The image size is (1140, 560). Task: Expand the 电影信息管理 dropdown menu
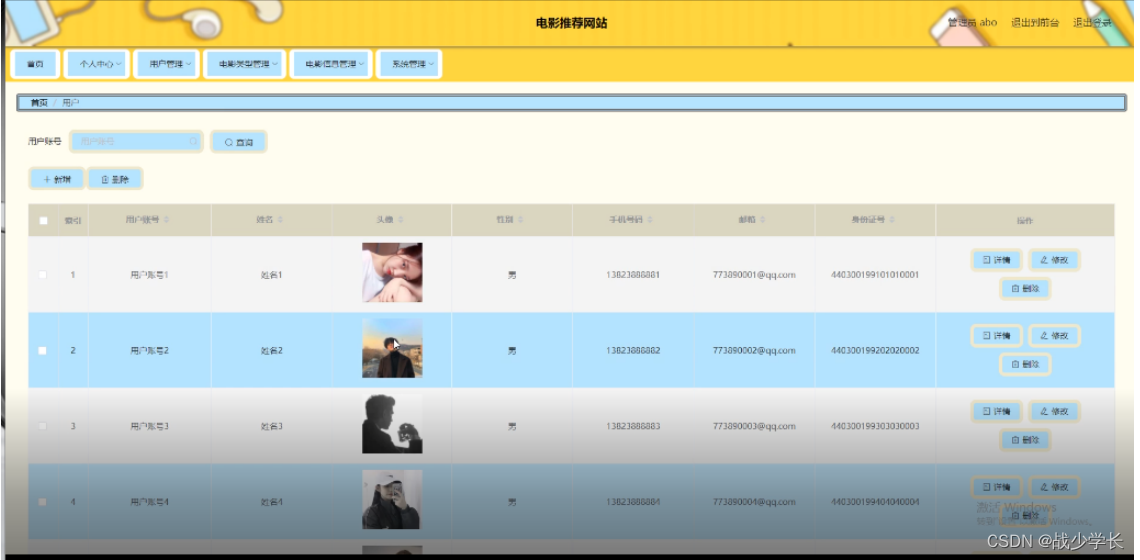coord(331,64)
